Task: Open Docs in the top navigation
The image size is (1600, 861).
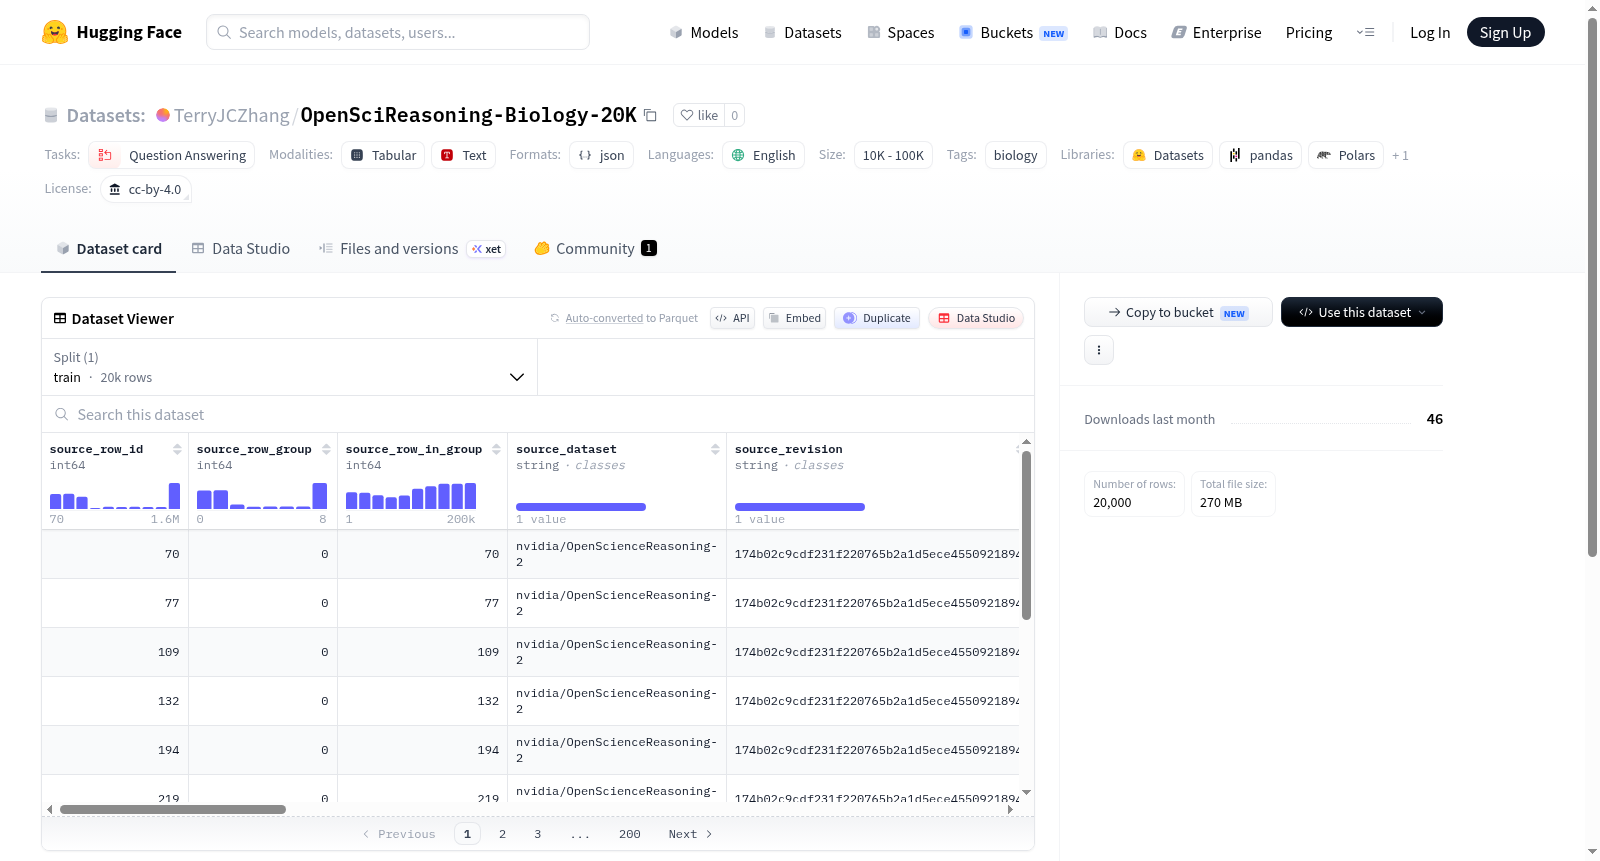Action: 1120,32
